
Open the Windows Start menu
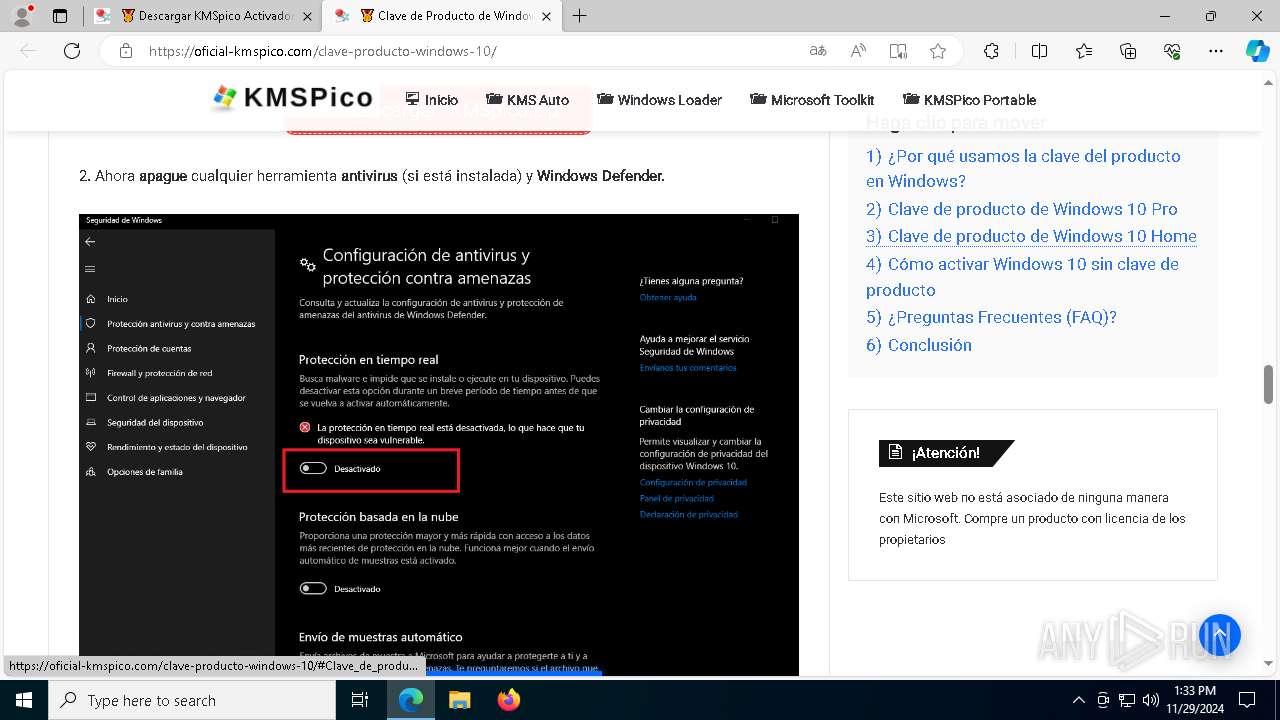coord(24,700)
